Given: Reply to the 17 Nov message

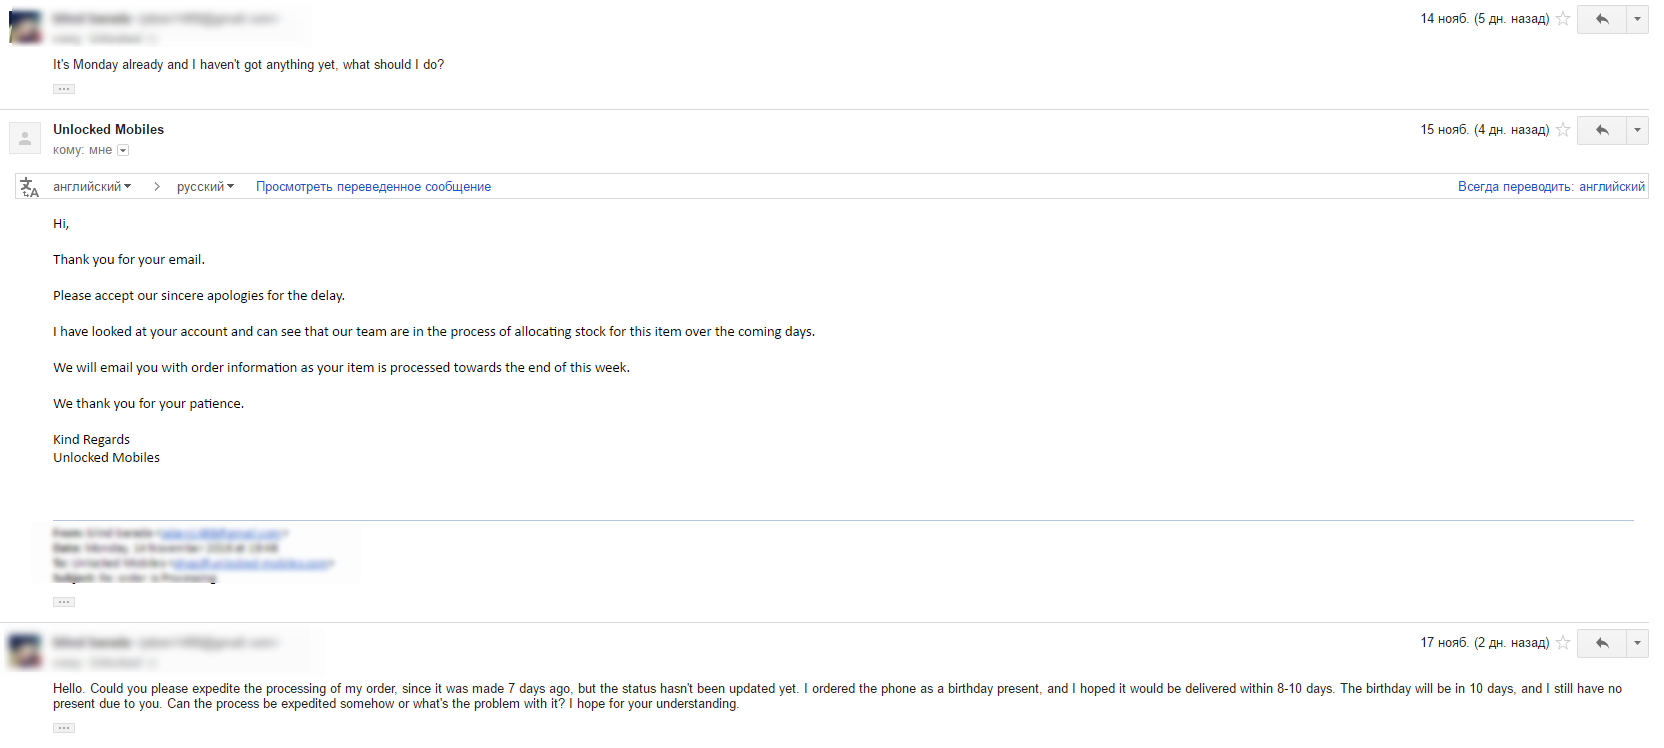Looking at the screenshot, I should 1602,643.
